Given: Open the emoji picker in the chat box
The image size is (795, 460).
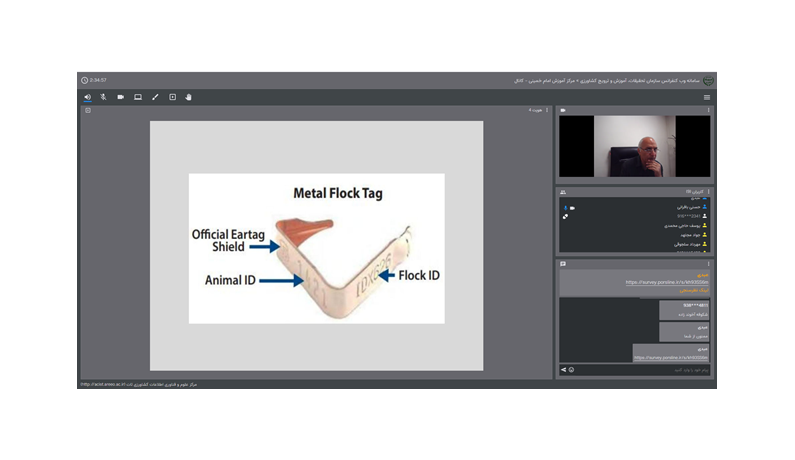Looking at the screenshot, I should (571, 370).
